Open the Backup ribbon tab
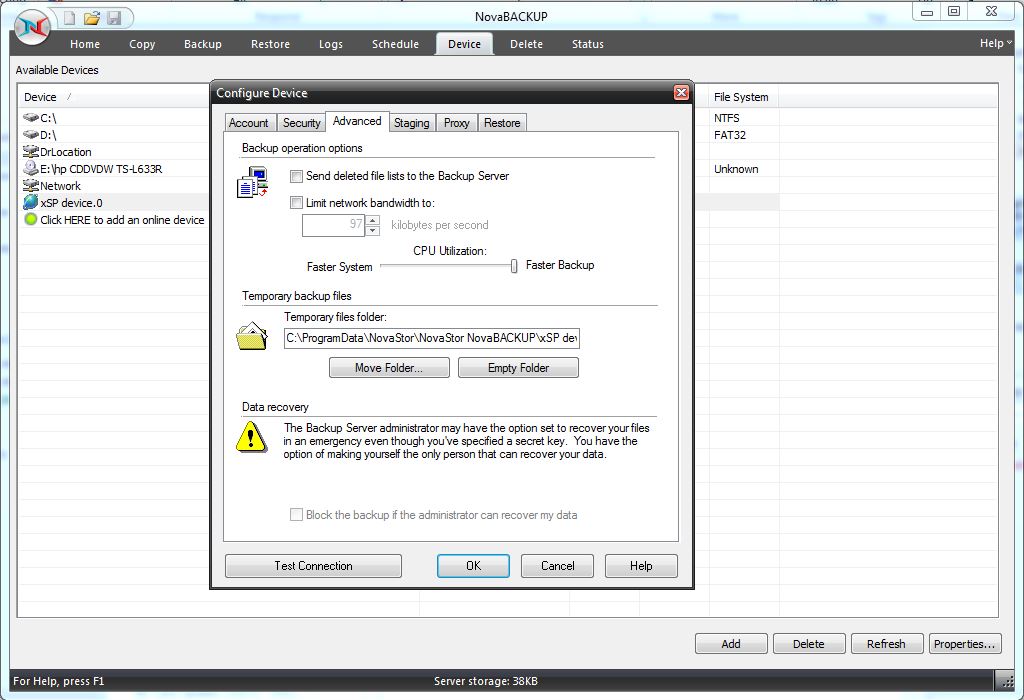The width and height of the screenshot is (1024, 700). 202,44
